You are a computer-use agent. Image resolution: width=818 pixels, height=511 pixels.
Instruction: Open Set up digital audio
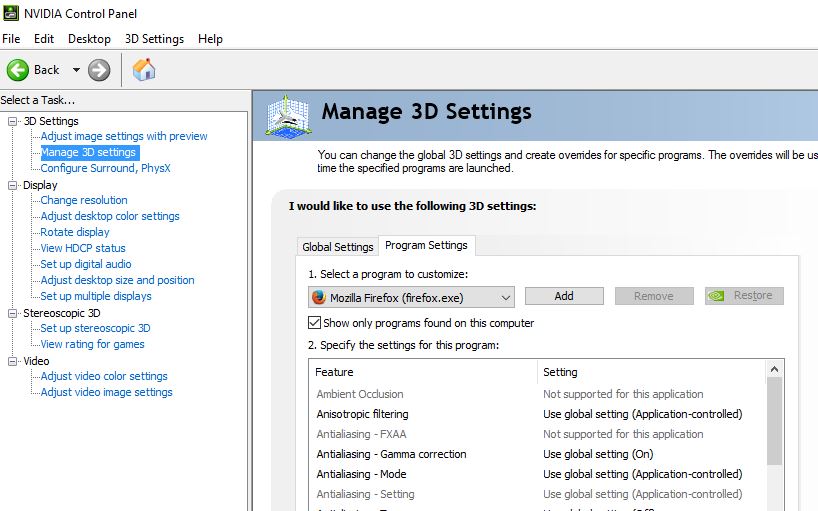point(86,264)
